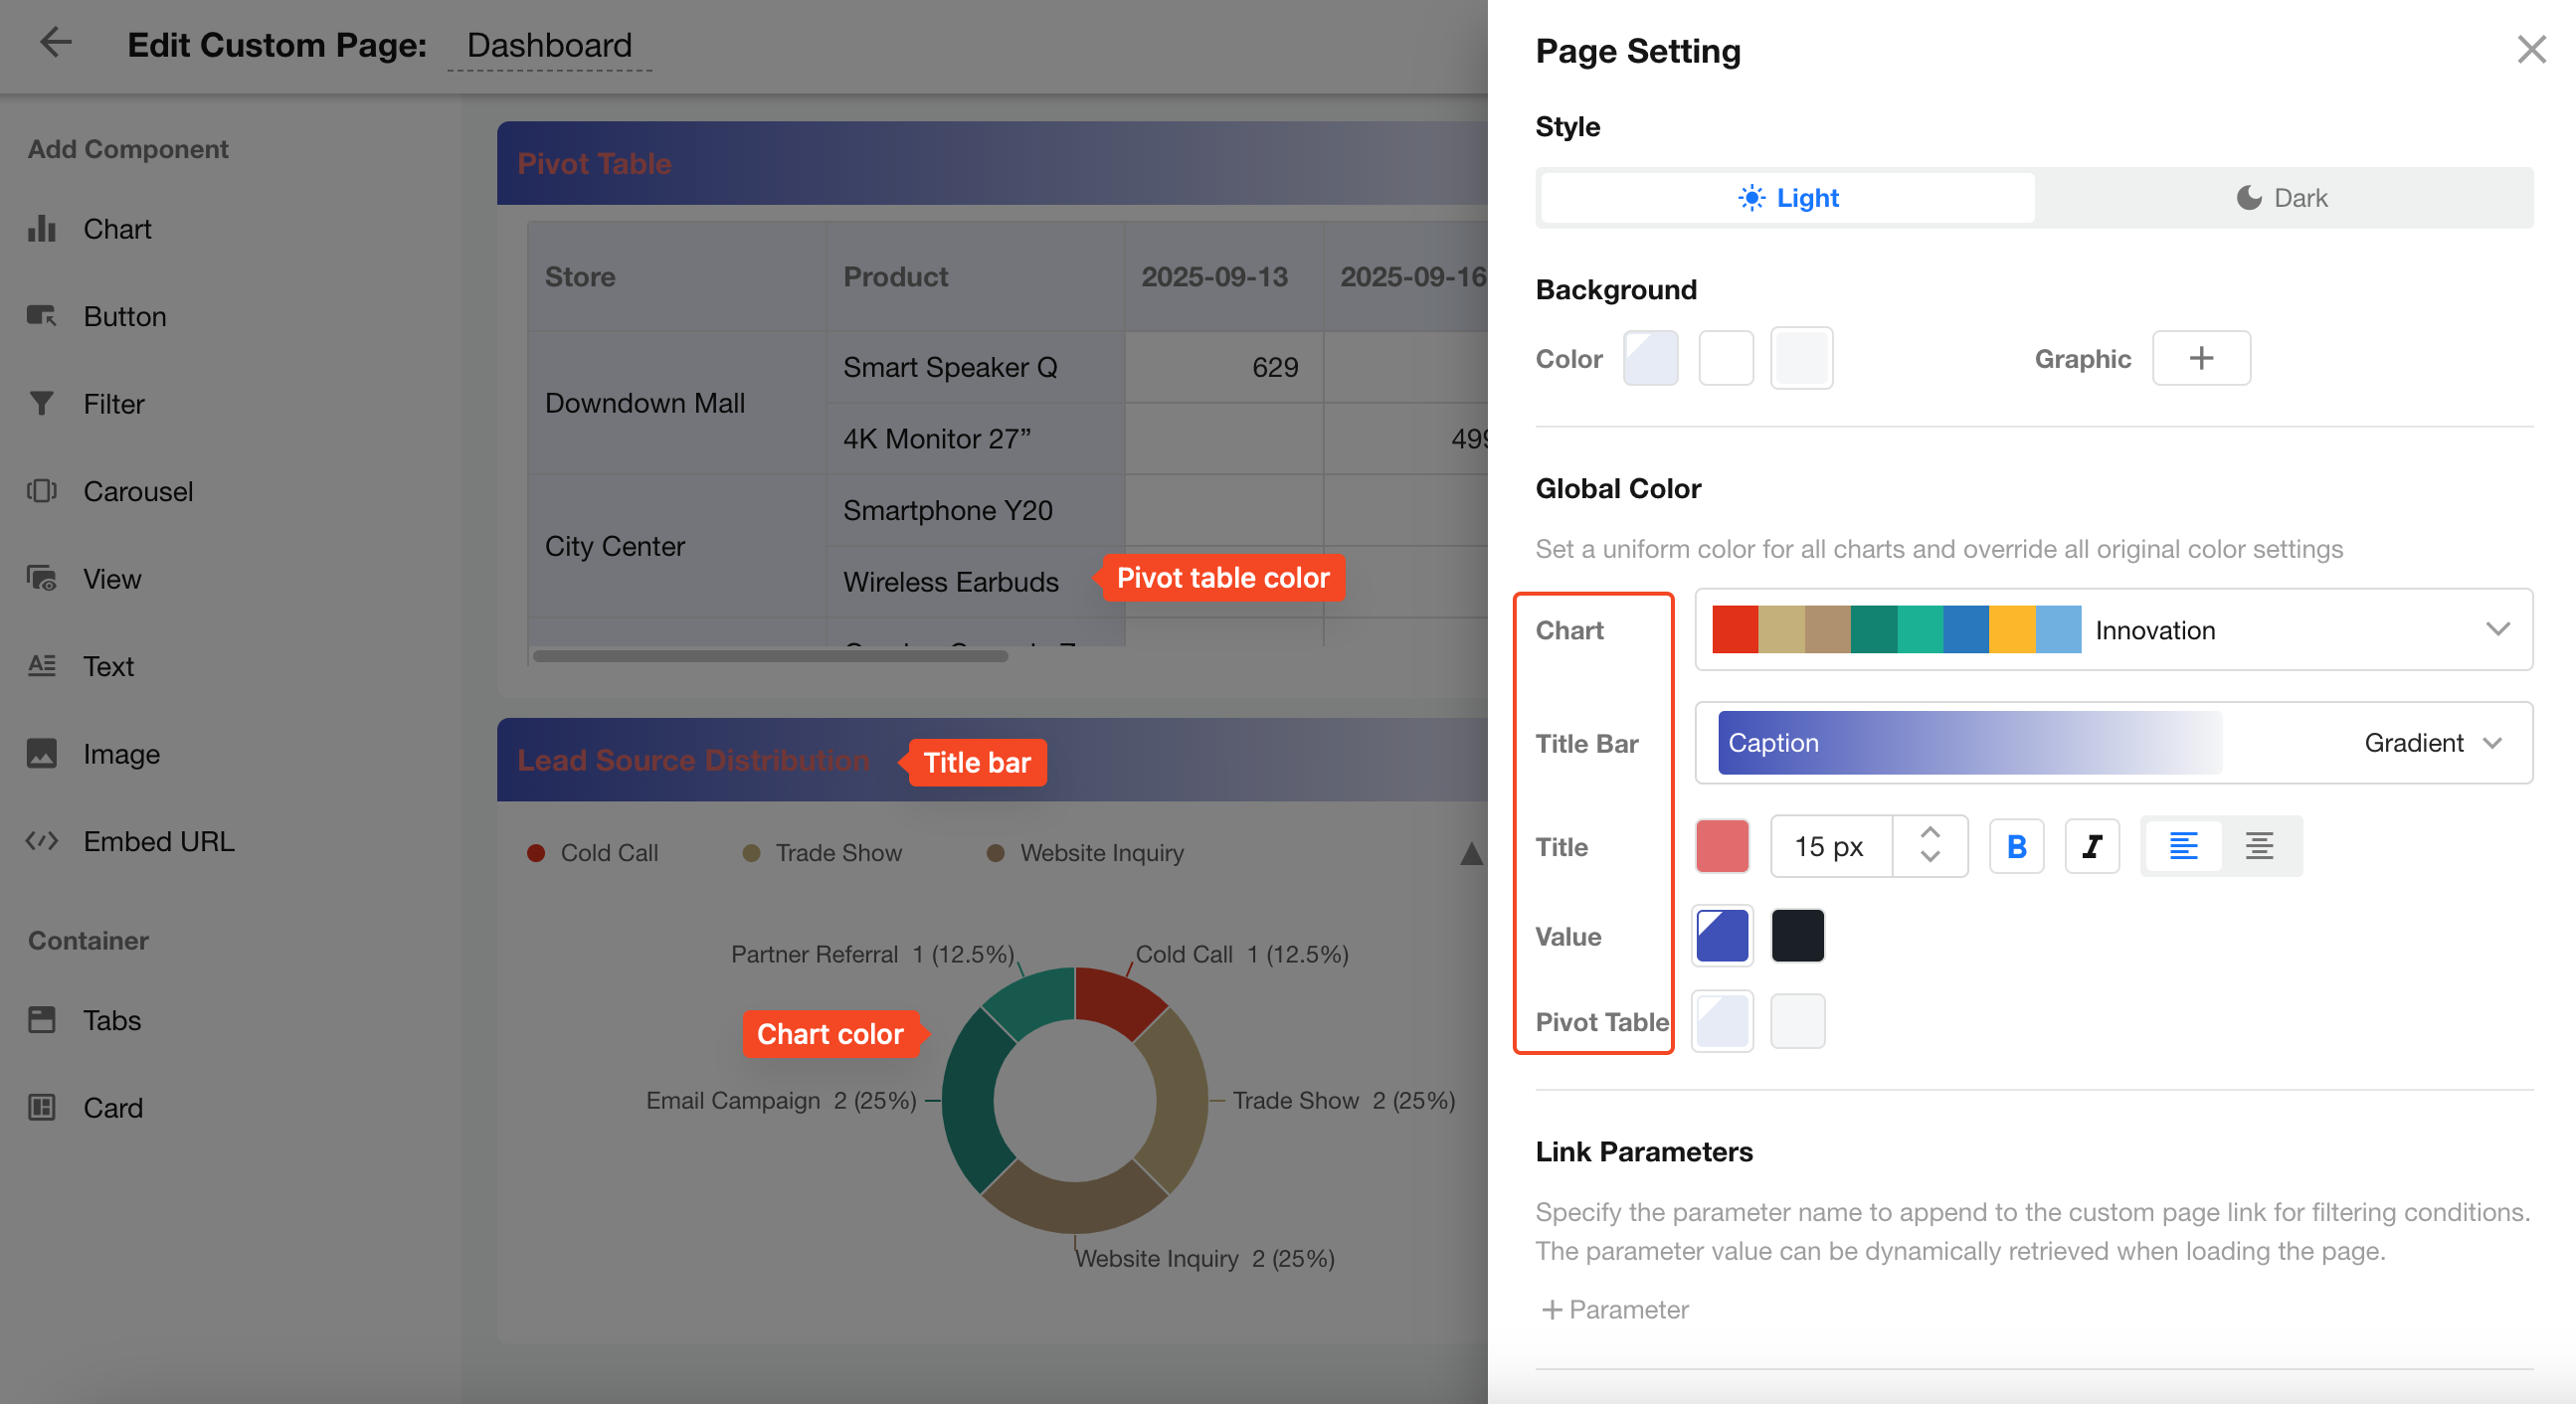Select the Light style option
Viewport: 2576px width, 1404px height.
[x=1787, y=198]
